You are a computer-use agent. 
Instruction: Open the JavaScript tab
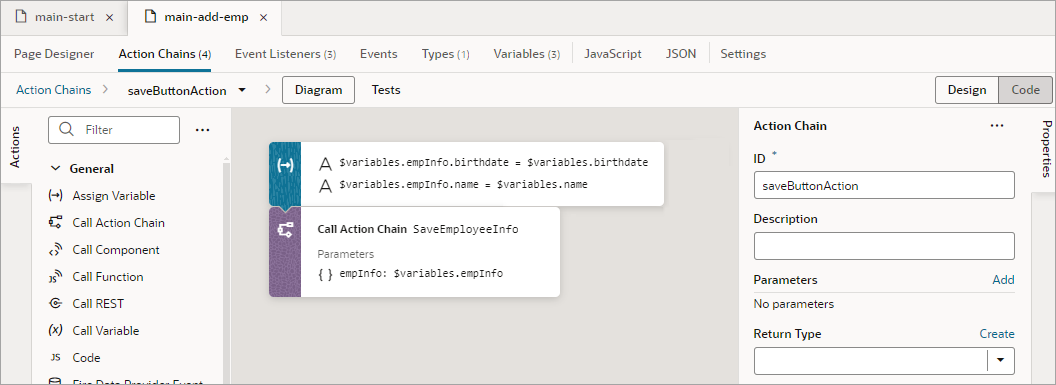613,54
